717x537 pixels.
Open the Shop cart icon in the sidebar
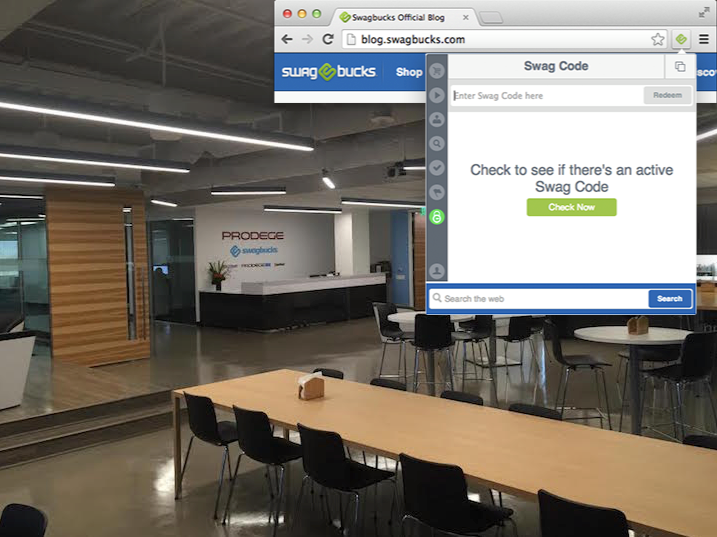tap(437, 71)
